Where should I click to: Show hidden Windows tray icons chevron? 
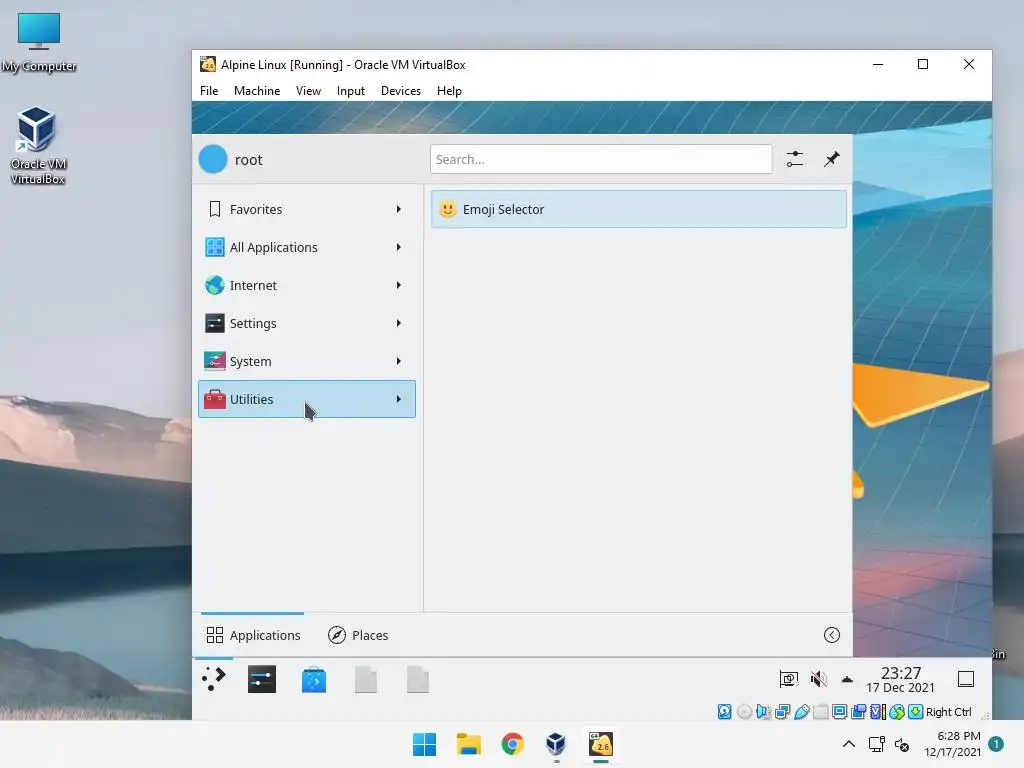point(848,744)
